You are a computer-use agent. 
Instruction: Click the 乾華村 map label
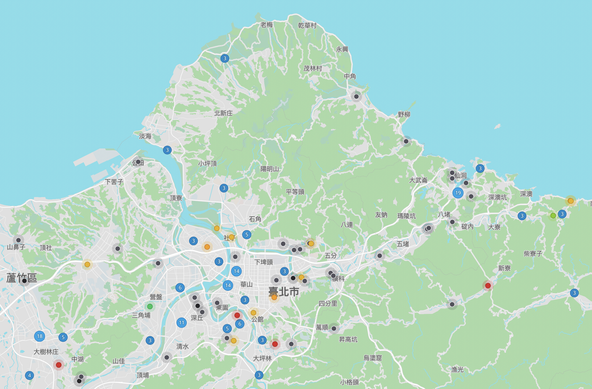click(307, 25)
